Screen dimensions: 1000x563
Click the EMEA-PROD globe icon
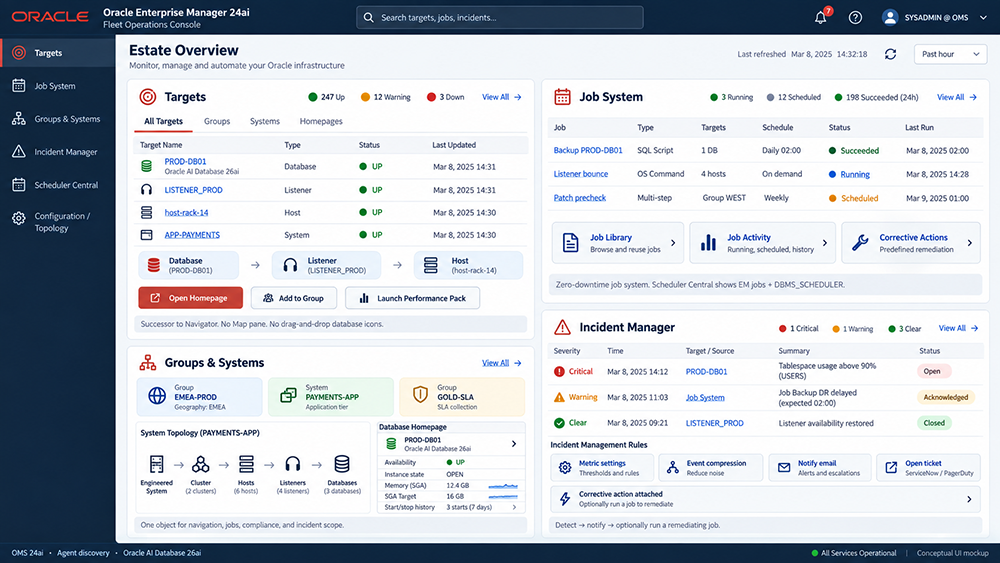tap(157, 396)
